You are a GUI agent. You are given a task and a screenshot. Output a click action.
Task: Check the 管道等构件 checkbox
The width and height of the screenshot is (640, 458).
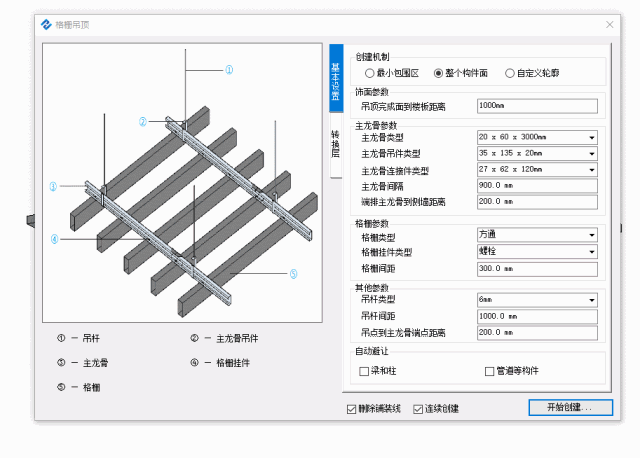click(x=489, y=371)
